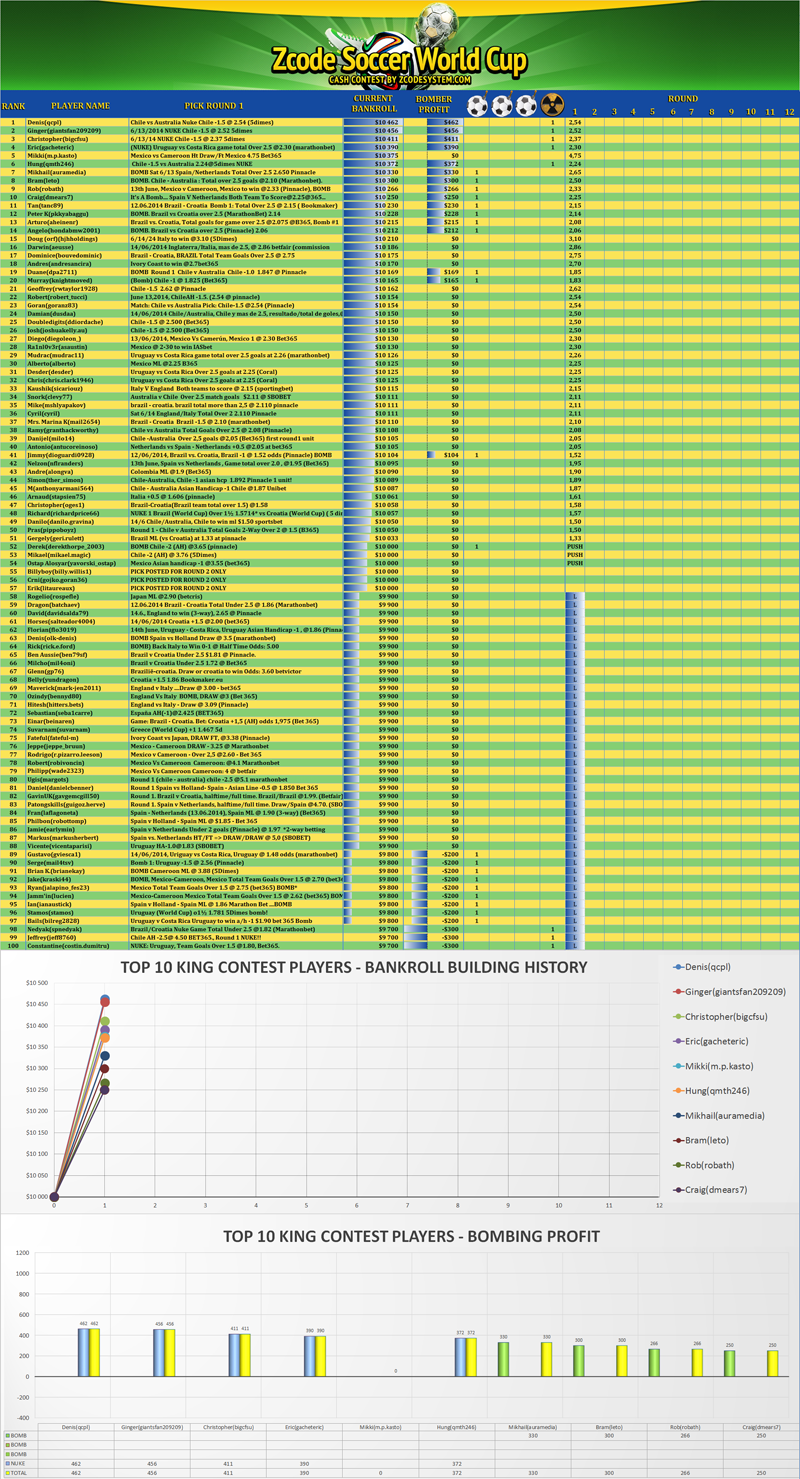This screenshot has height=1479, width=800.
Task: Select Ginger(giantsfan209209) in the rank 2 table row
Action: (x=64, y=130)
